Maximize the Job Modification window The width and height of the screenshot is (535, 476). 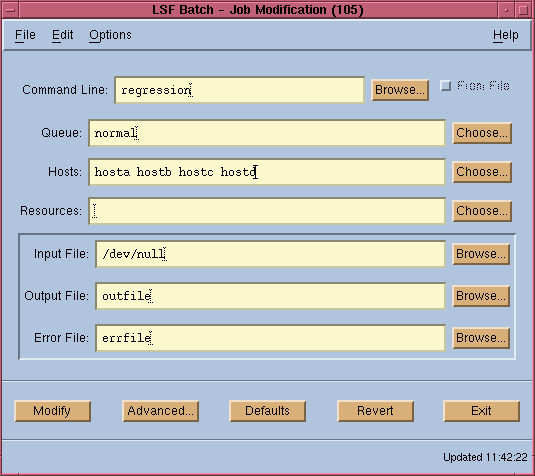coord(523,10)
